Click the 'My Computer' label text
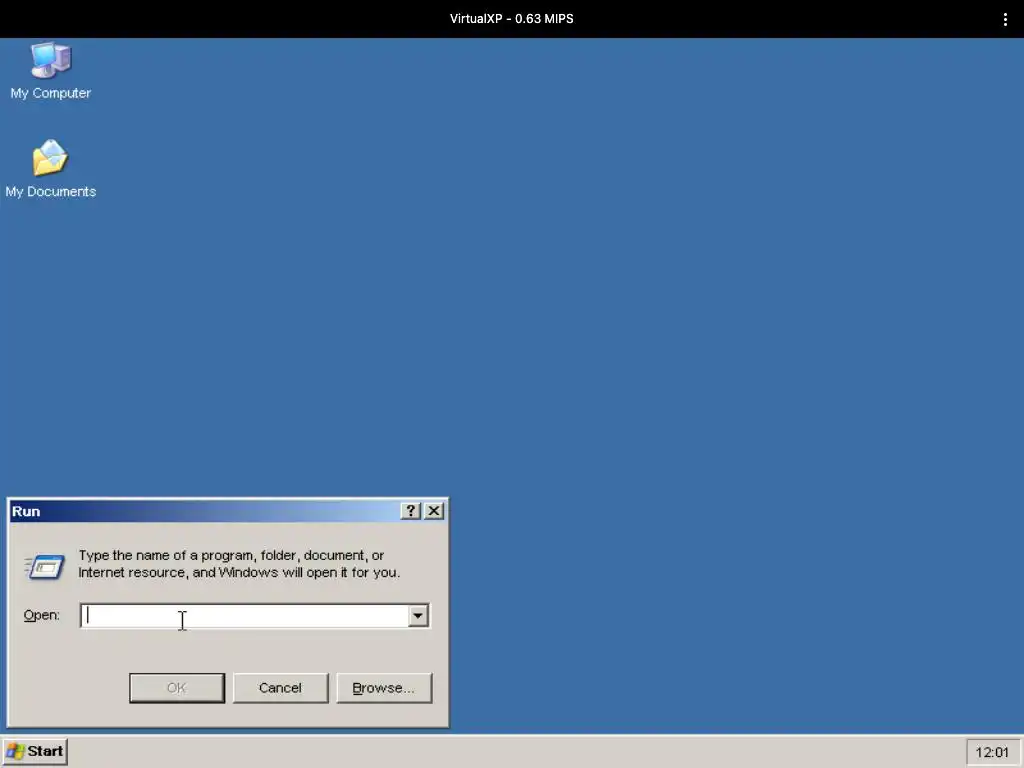This screenshot has width=1024, height=768. [50, 93]
